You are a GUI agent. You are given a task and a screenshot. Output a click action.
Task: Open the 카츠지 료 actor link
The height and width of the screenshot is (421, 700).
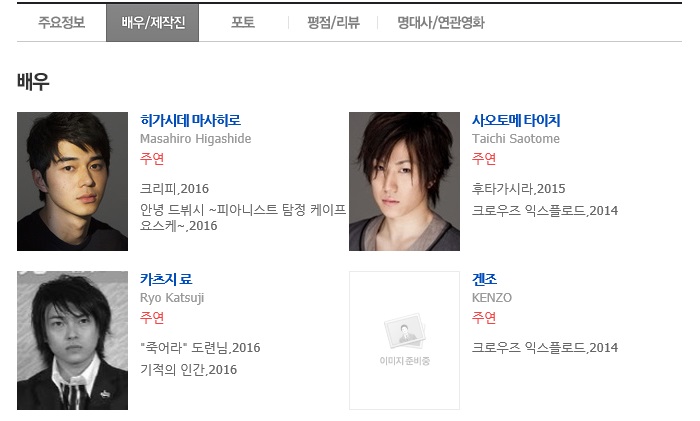pos(166,279)
